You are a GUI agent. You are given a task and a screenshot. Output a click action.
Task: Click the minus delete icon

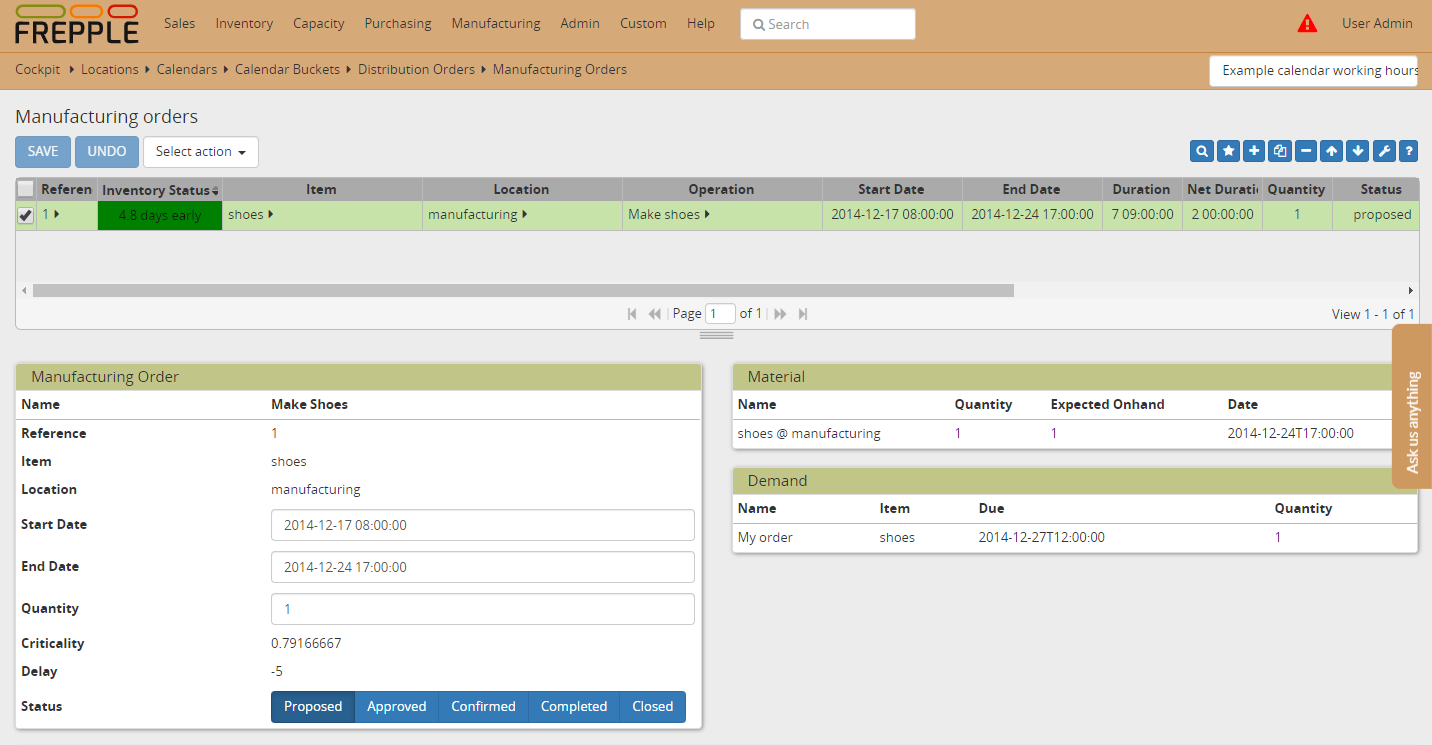pyautogui.click(x=1306, y=151)
